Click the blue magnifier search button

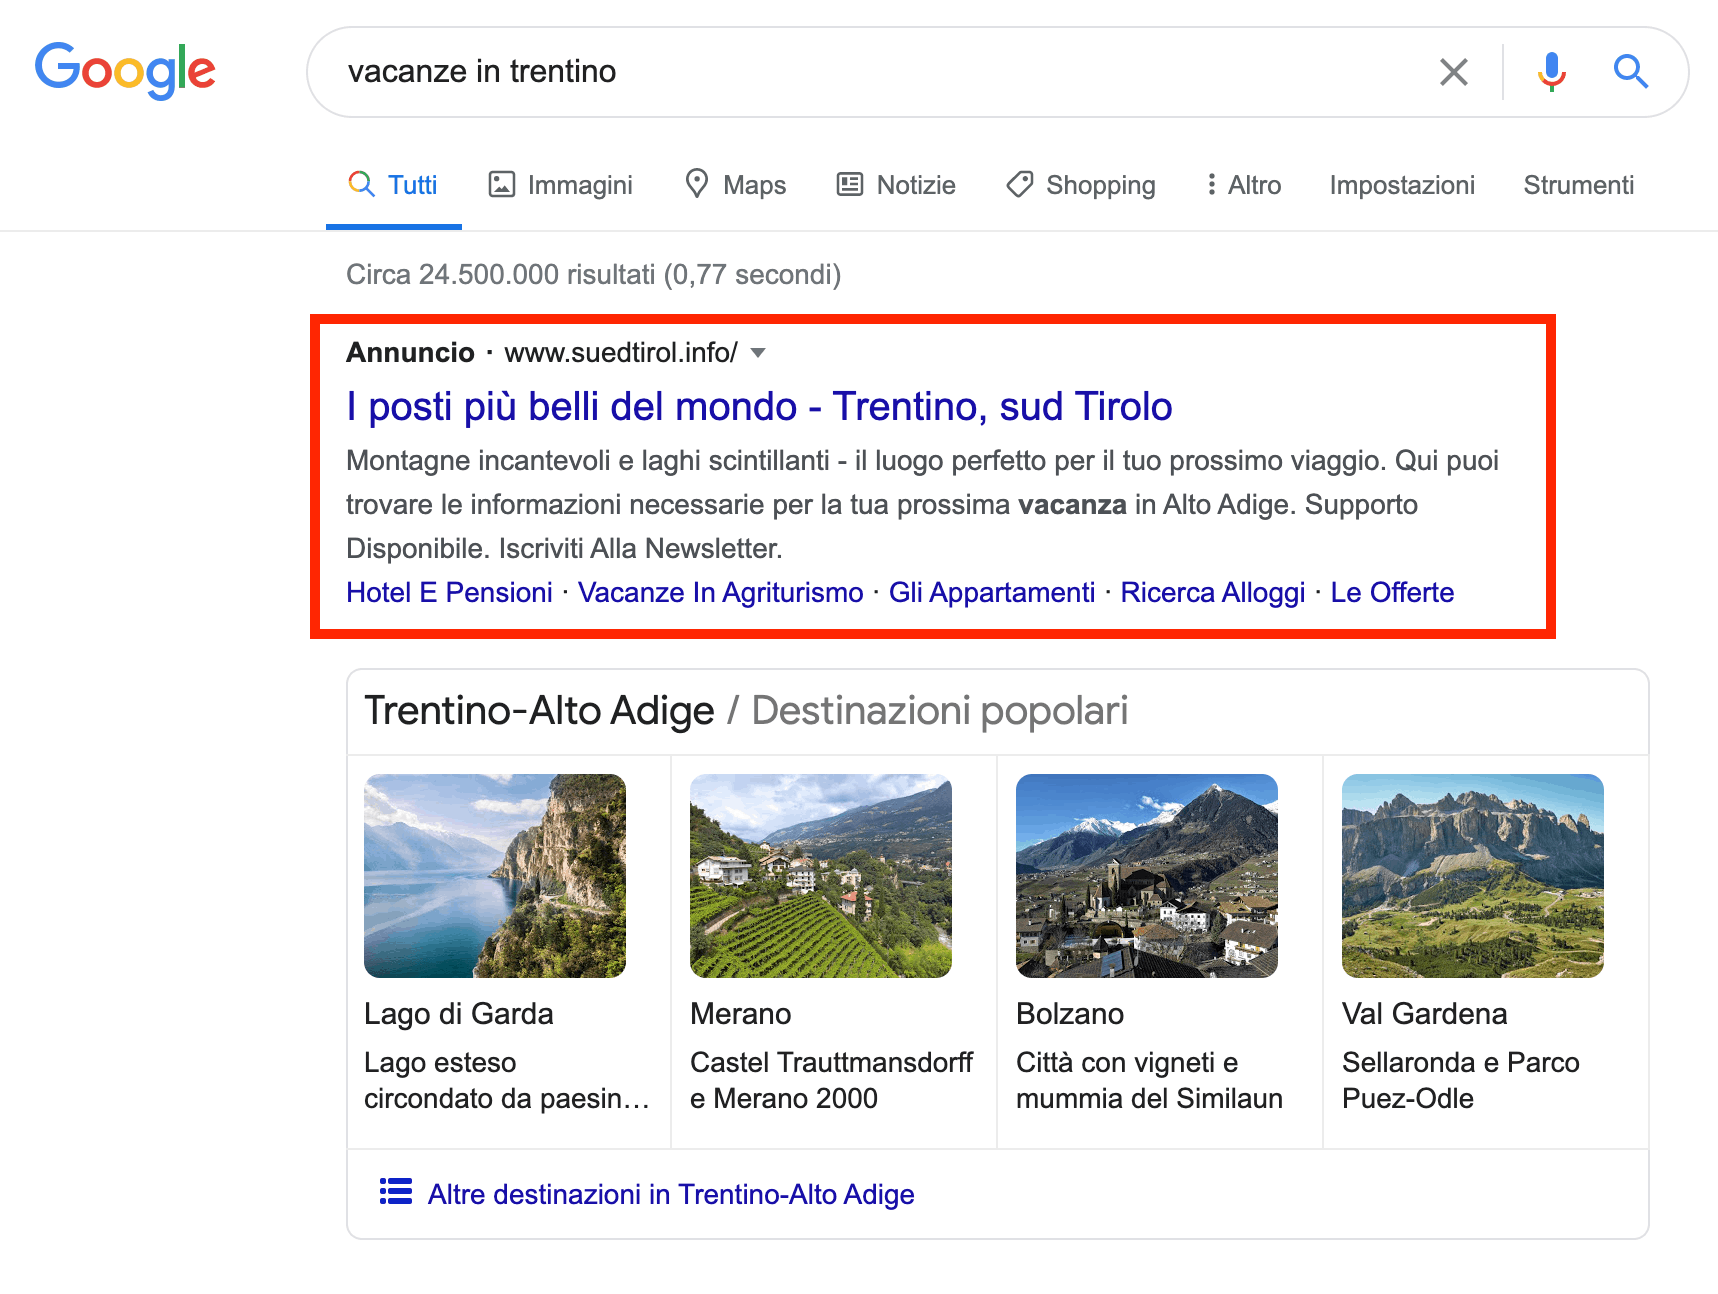pos(1630,72)
